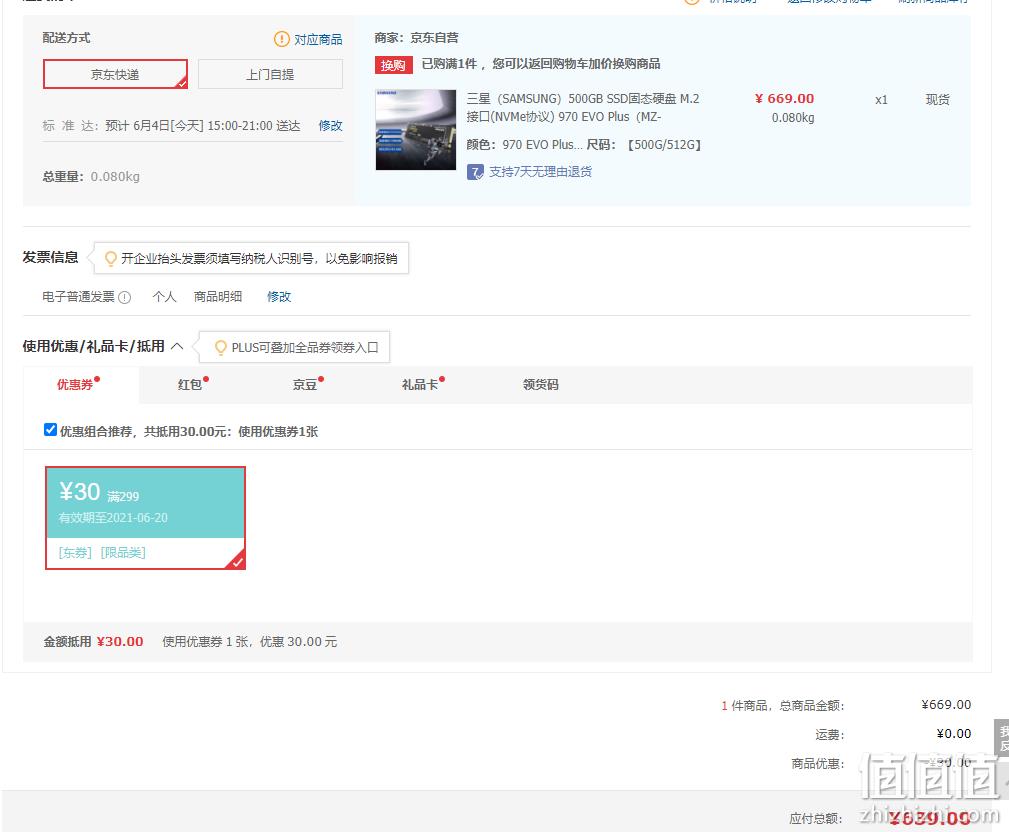The image size is (1009, 832).
Task: Click [东券] label on coupon
Action: [75, 553]
